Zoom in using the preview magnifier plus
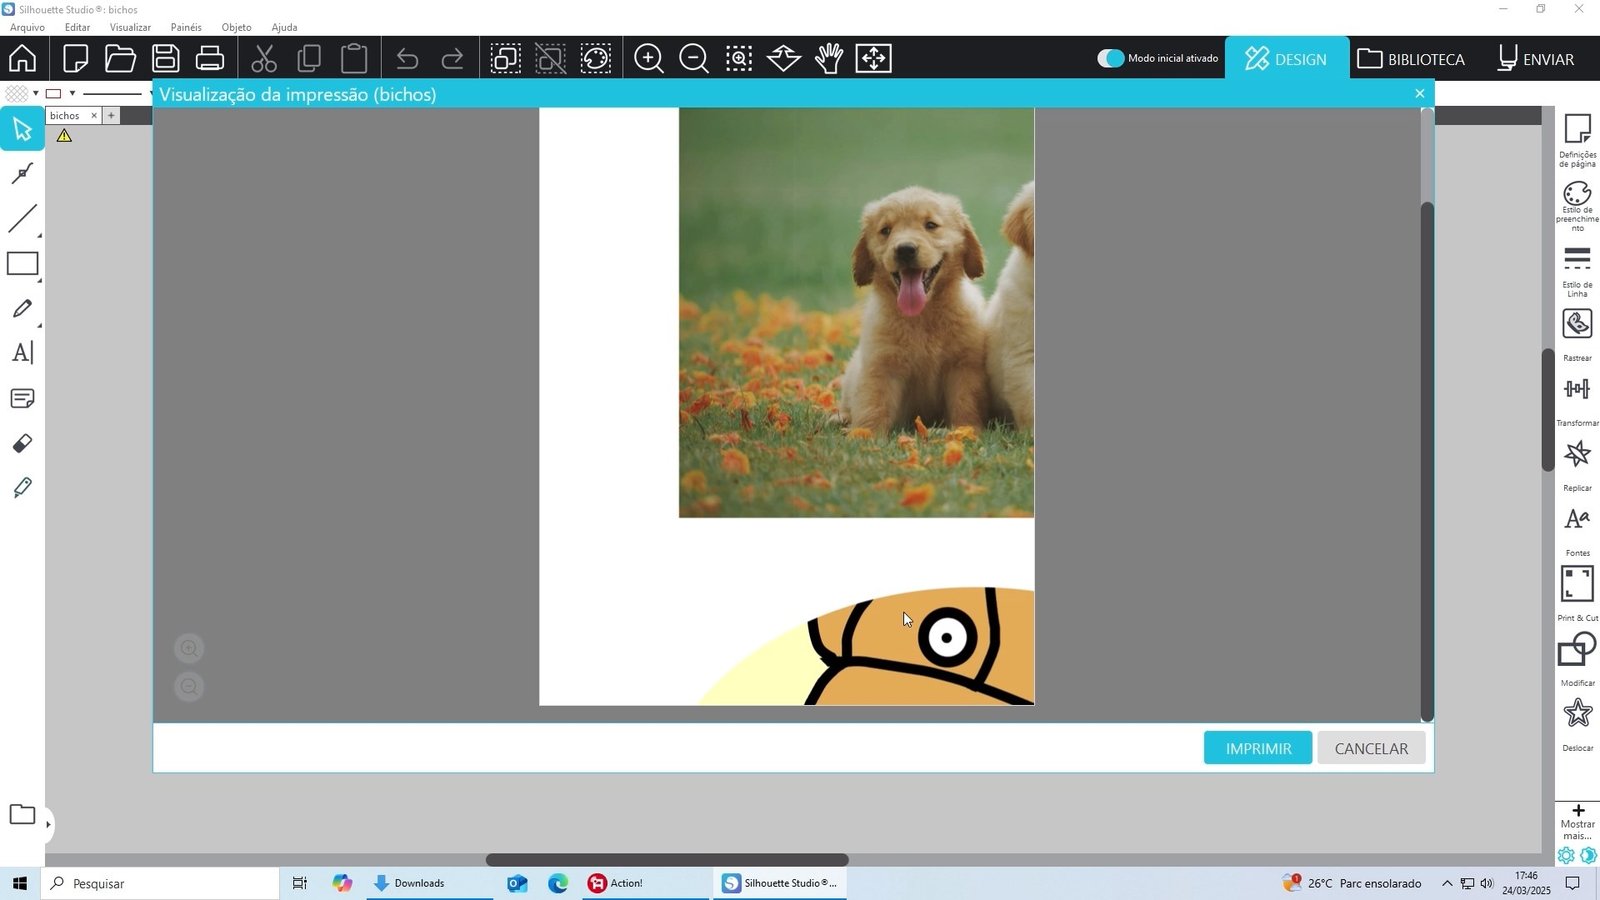The image size is (1600, 900). click(189, 648)
